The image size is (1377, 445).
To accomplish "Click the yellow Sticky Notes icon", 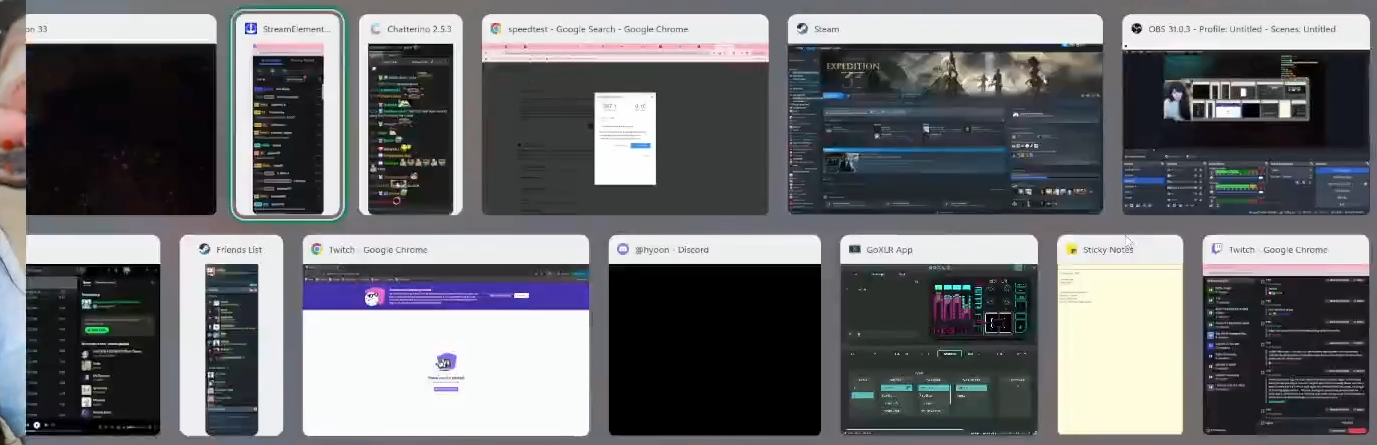I will [x=1072, y=250].
